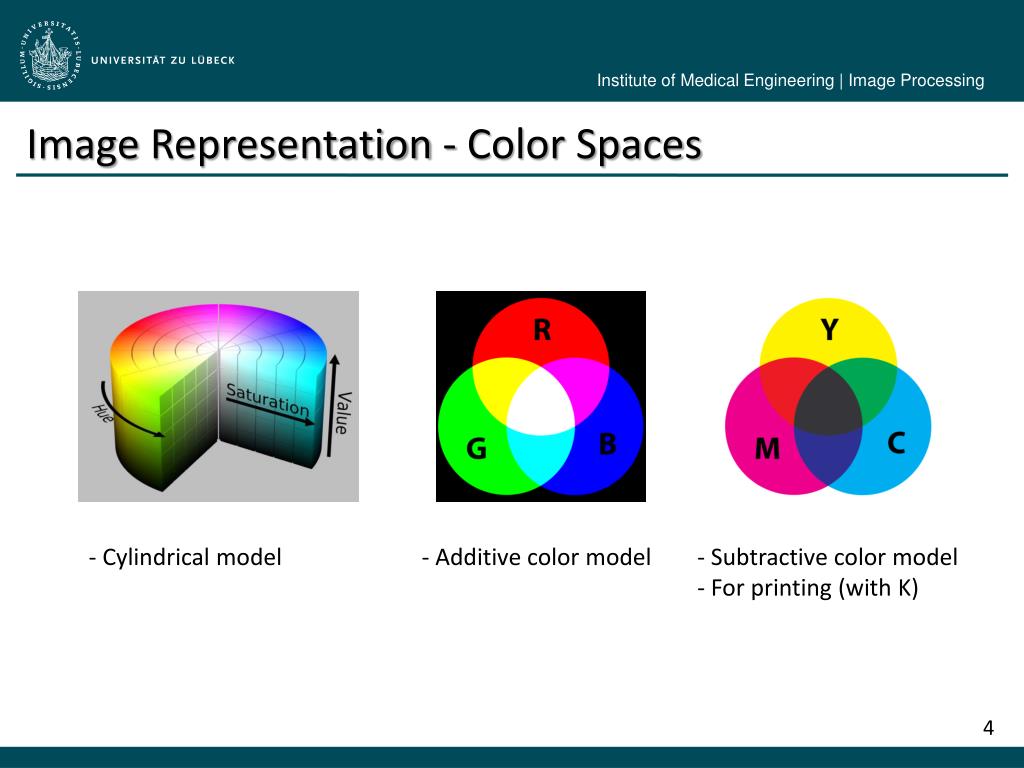Screen dimensions: 1024x768
Task: Click the Value arrow on the HSV cylinder
Action: (x=339, y=395)
